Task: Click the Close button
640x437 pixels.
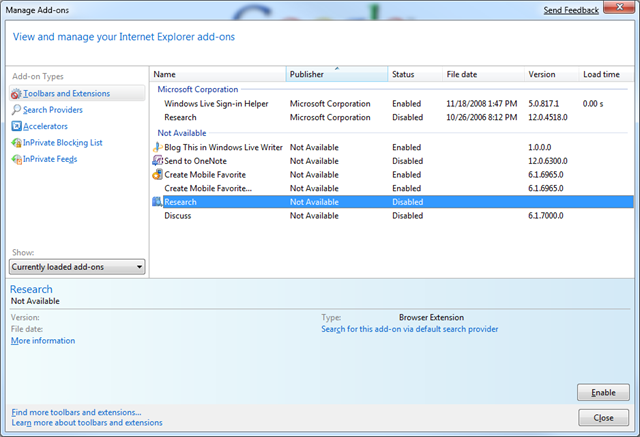Action: (x=603, y=418)
